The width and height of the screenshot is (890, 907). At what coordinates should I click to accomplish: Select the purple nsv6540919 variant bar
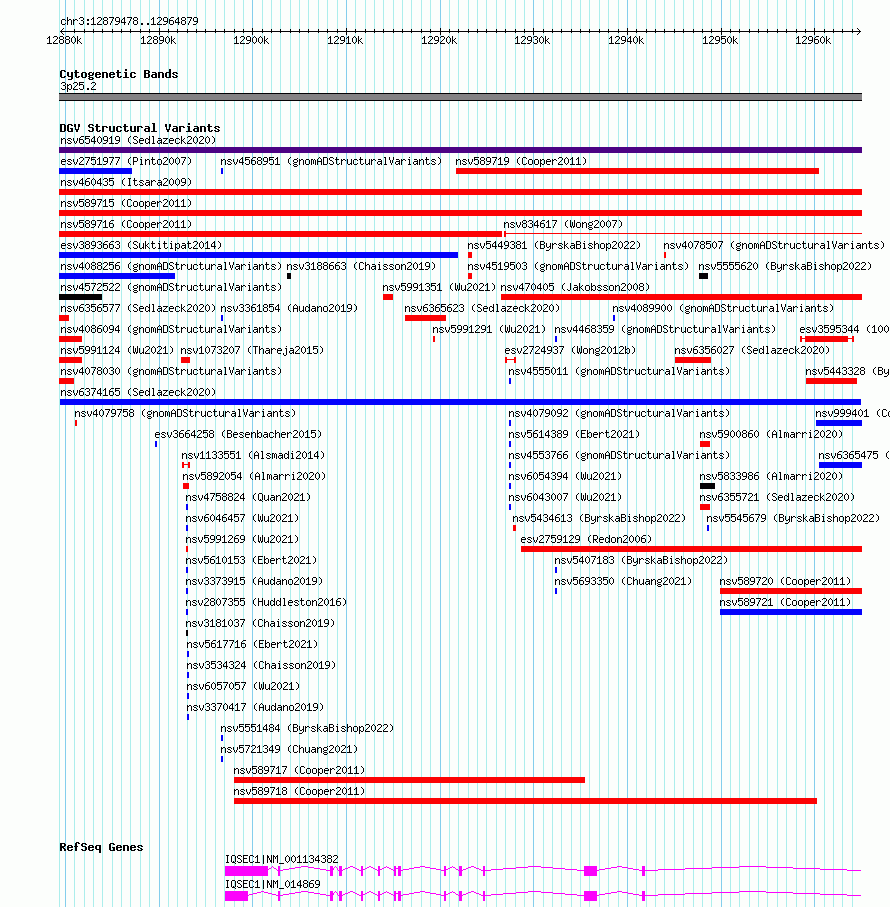point(460,150)
